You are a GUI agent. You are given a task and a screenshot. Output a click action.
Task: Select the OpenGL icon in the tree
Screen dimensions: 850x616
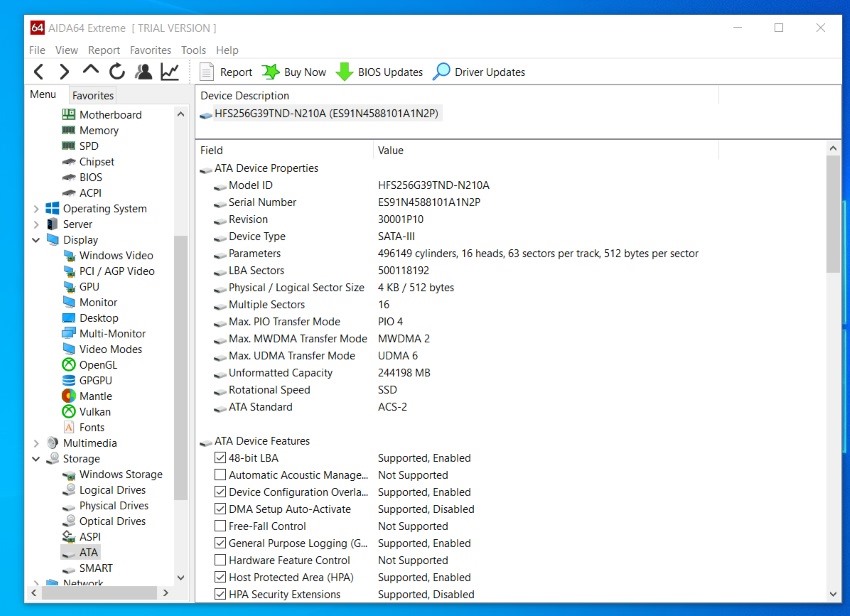pos(69,365)
